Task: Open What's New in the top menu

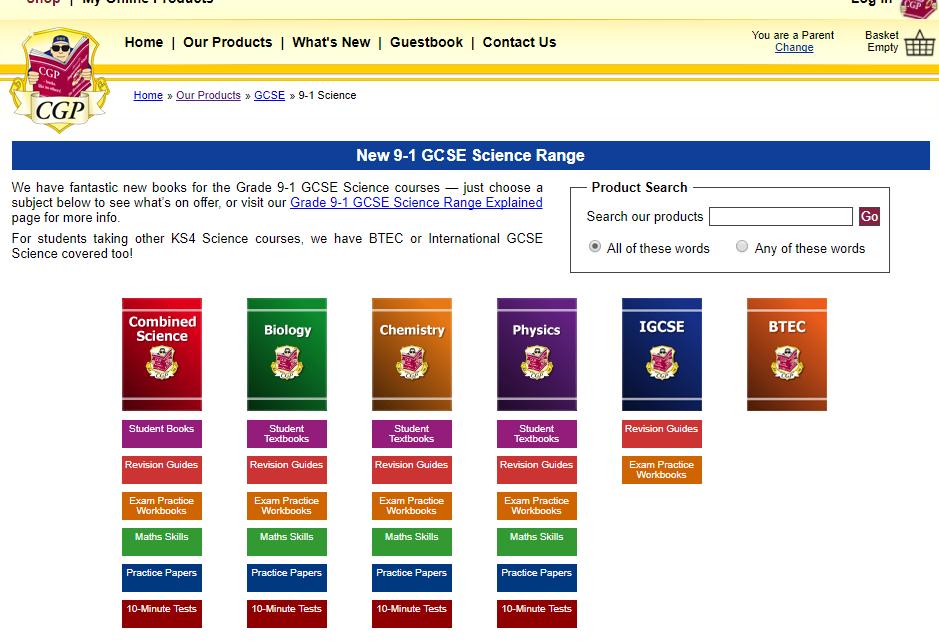Action: (x=331, y=43)
